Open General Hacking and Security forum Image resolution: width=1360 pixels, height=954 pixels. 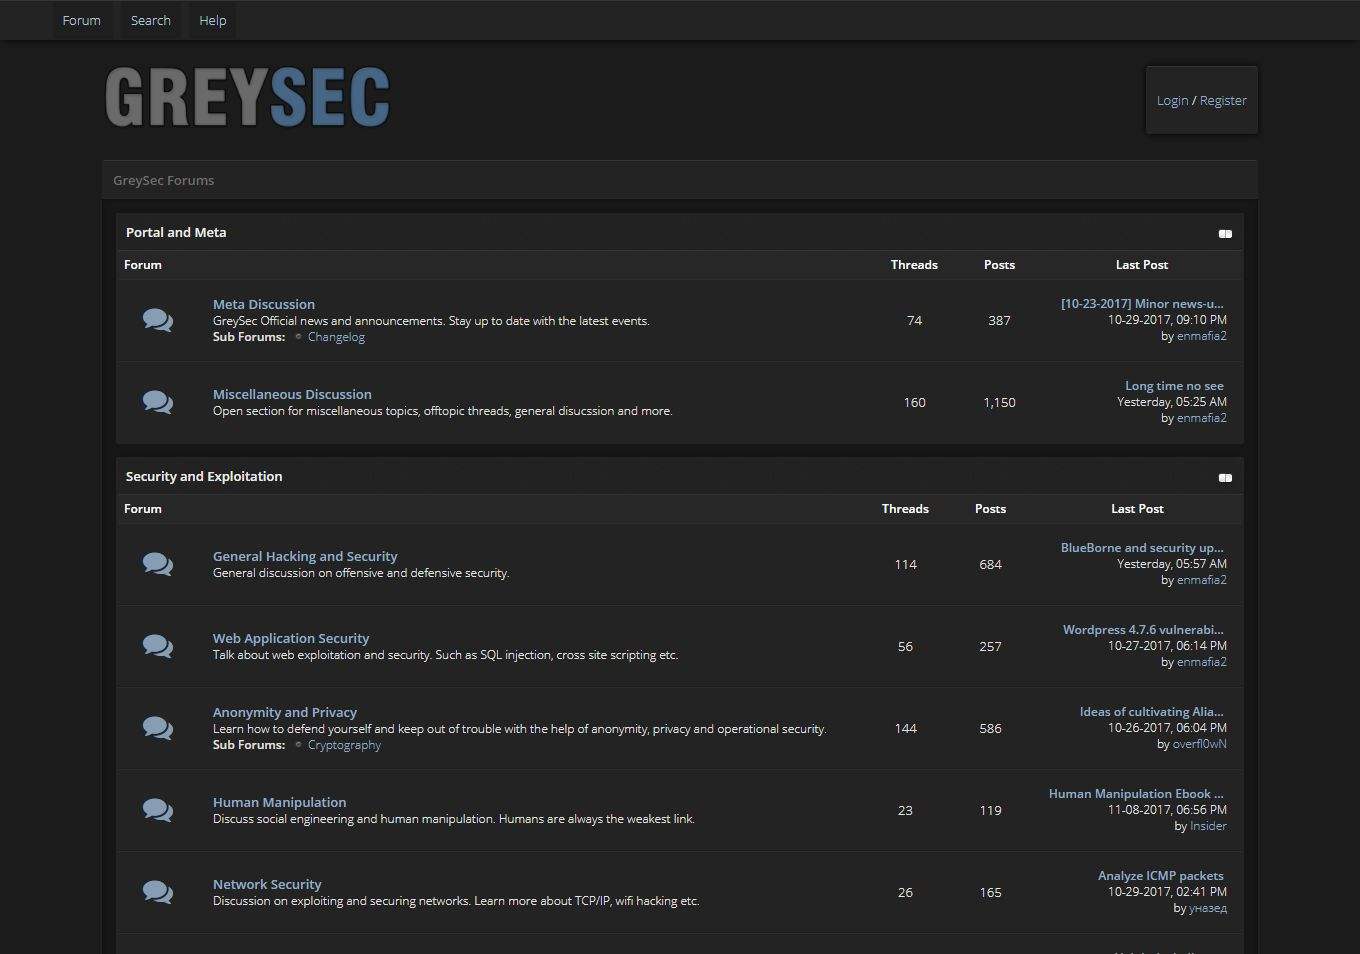click(x=305, y=556)
